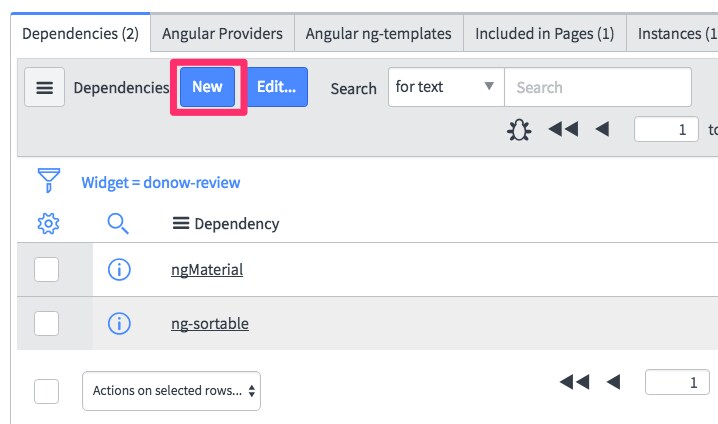Go to first page, top pagination
This screenshot has height=424, width=718.
[x=563, y=129]
